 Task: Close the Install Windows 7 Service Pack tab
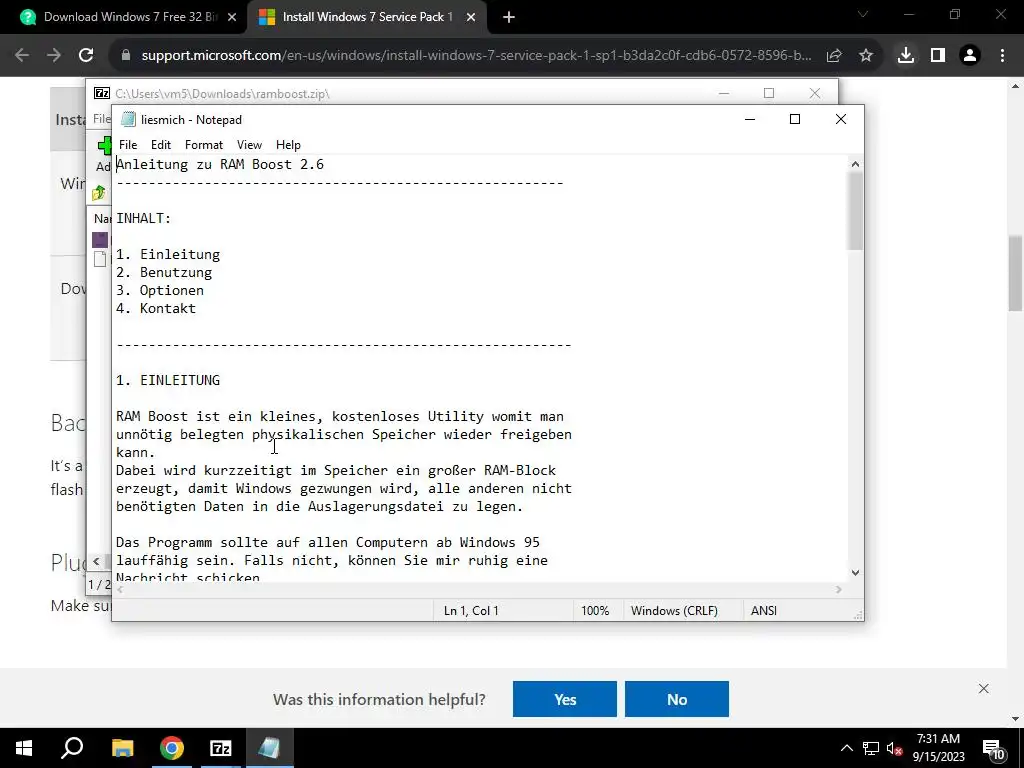click(471, 18)
